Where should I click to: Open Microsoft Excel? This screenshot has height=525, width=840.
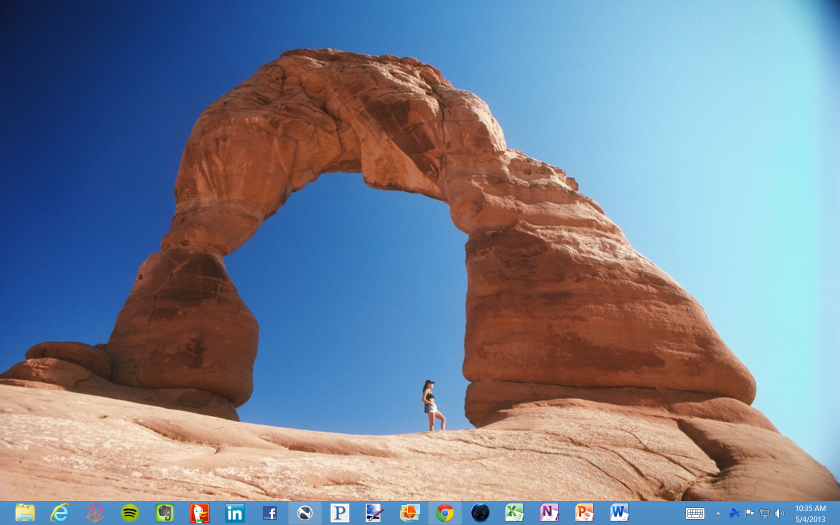tap(514, 513)
